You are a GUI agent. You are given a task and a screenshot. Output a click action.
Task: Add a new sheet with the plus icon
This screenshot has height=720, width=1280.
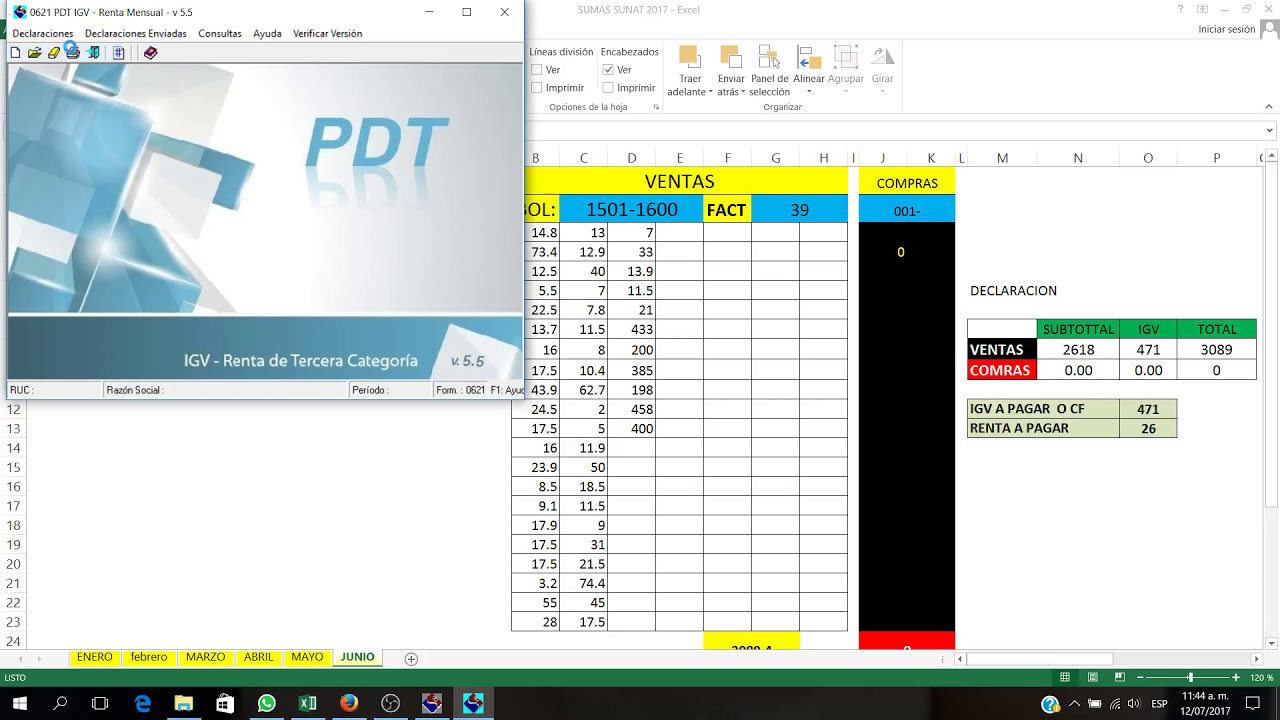click(411, 658)
